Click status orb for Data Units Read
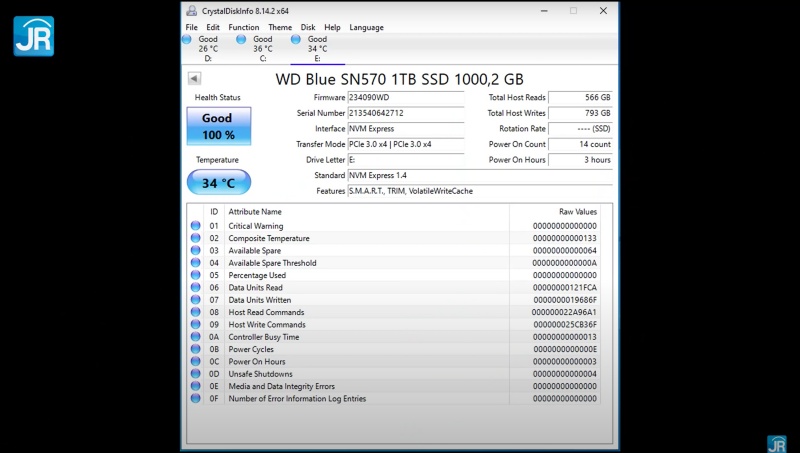The height and width of the screenshot is (453, 800). pyautogui.click(x=195, y=287)
